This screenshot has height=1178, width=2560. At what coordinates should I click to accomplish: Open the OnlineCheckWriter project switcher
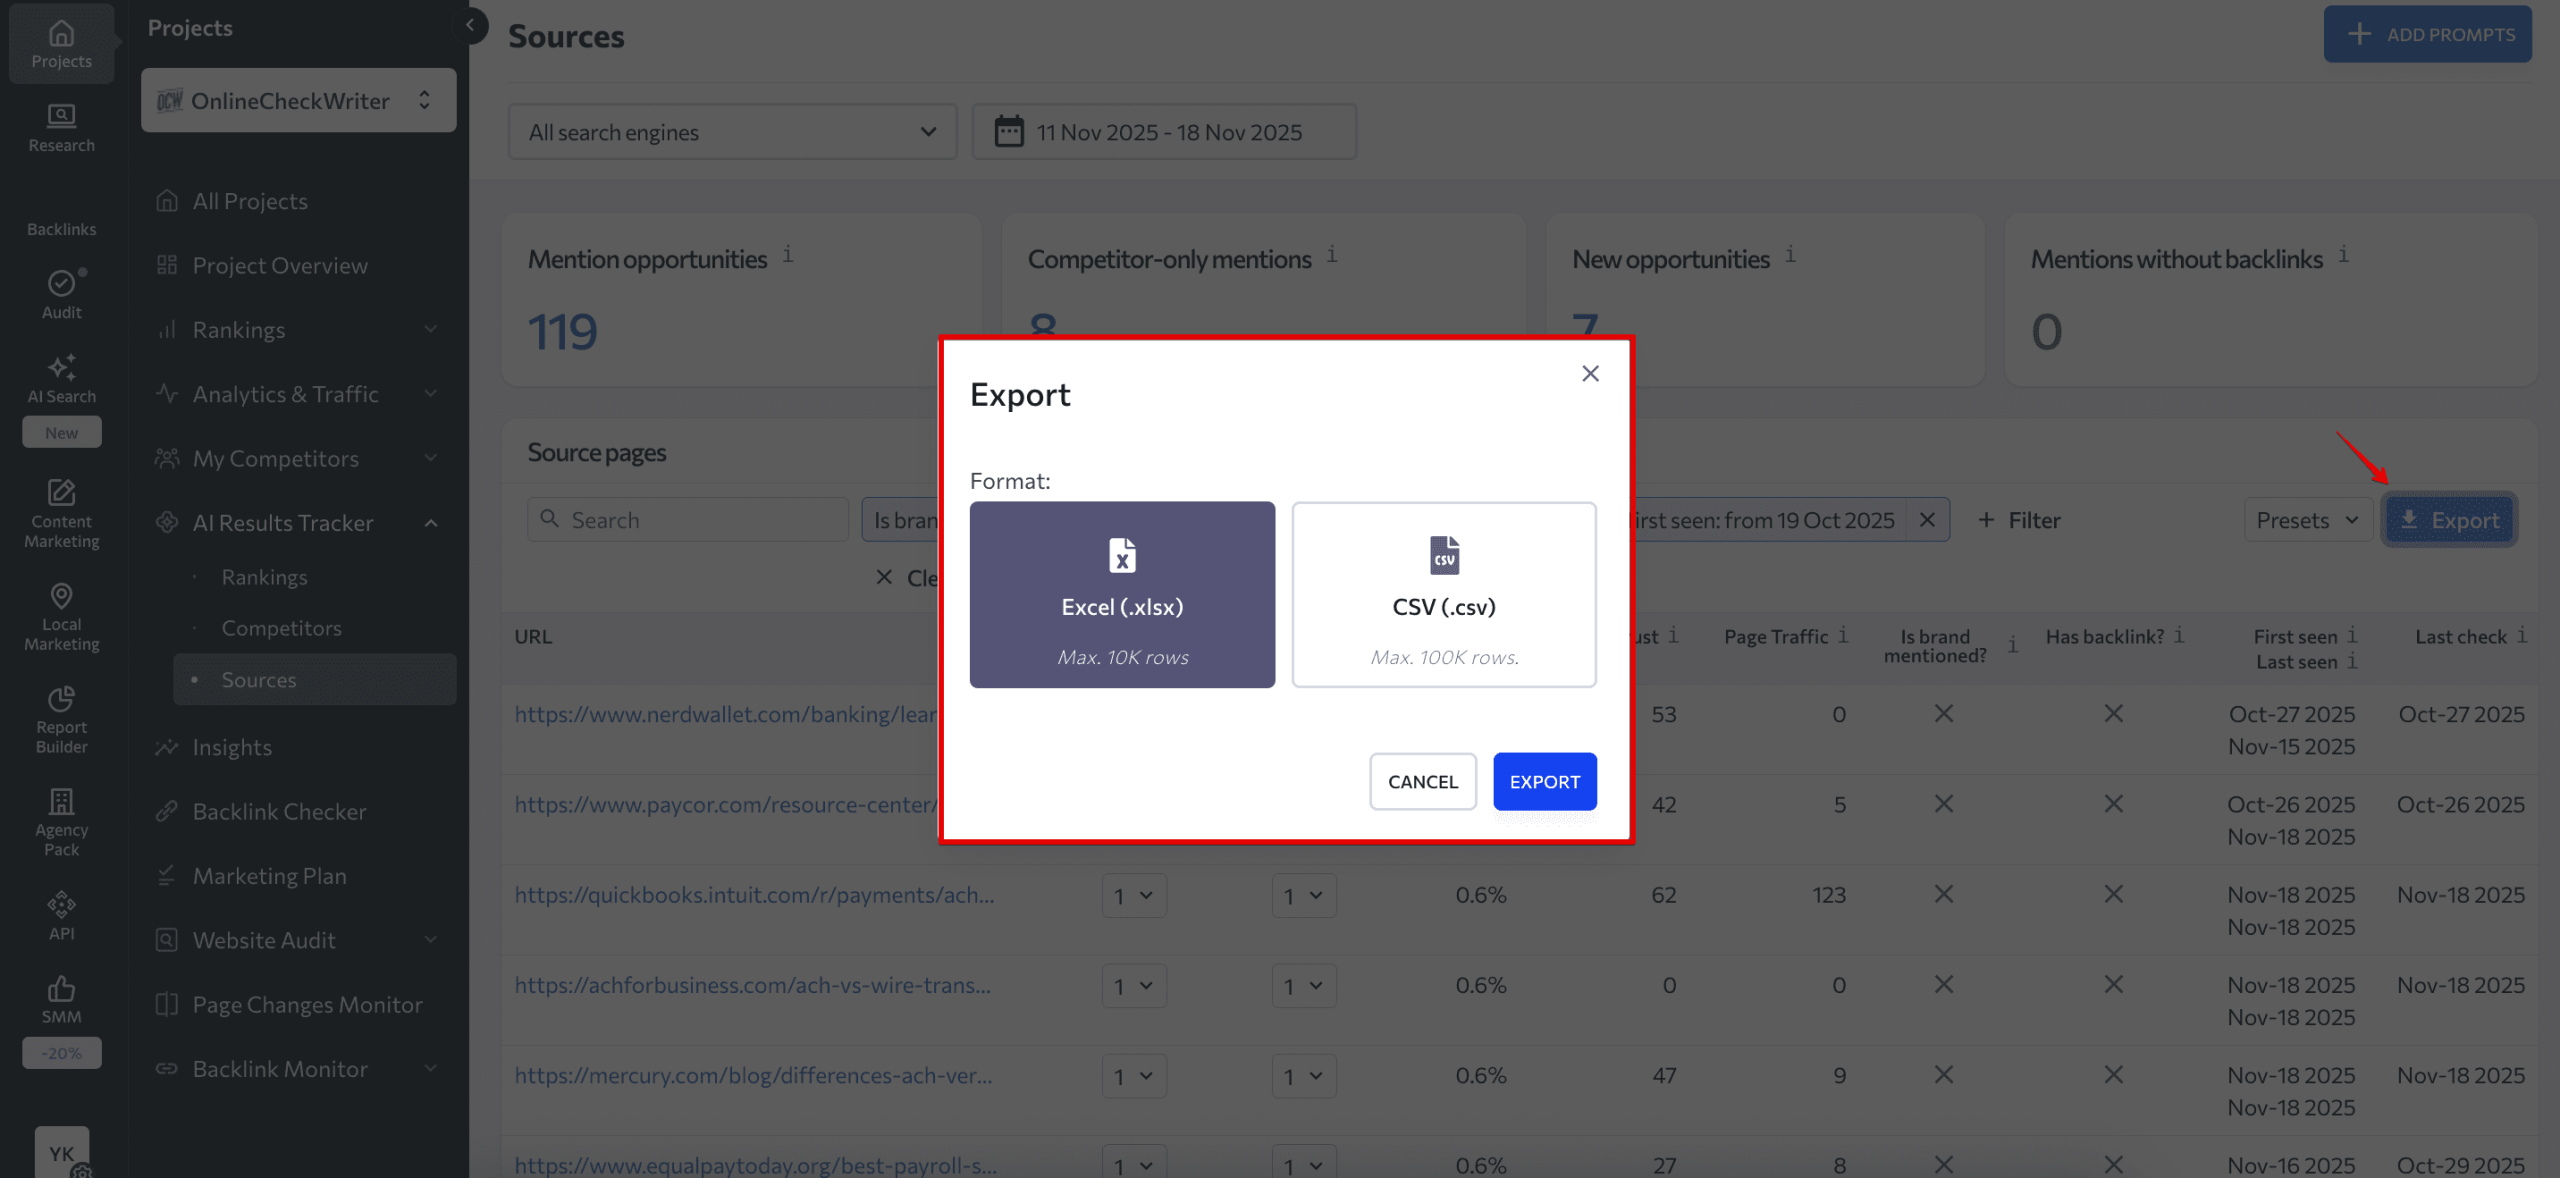(x=296, y=100)
